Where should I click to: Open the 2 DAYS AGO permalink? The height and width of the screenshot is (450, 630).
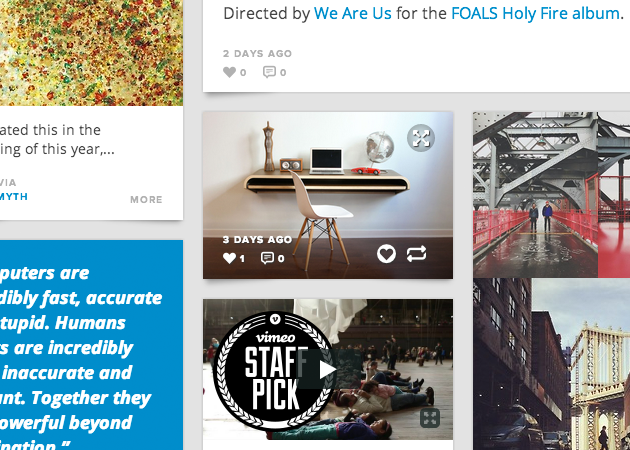(258, 53)
